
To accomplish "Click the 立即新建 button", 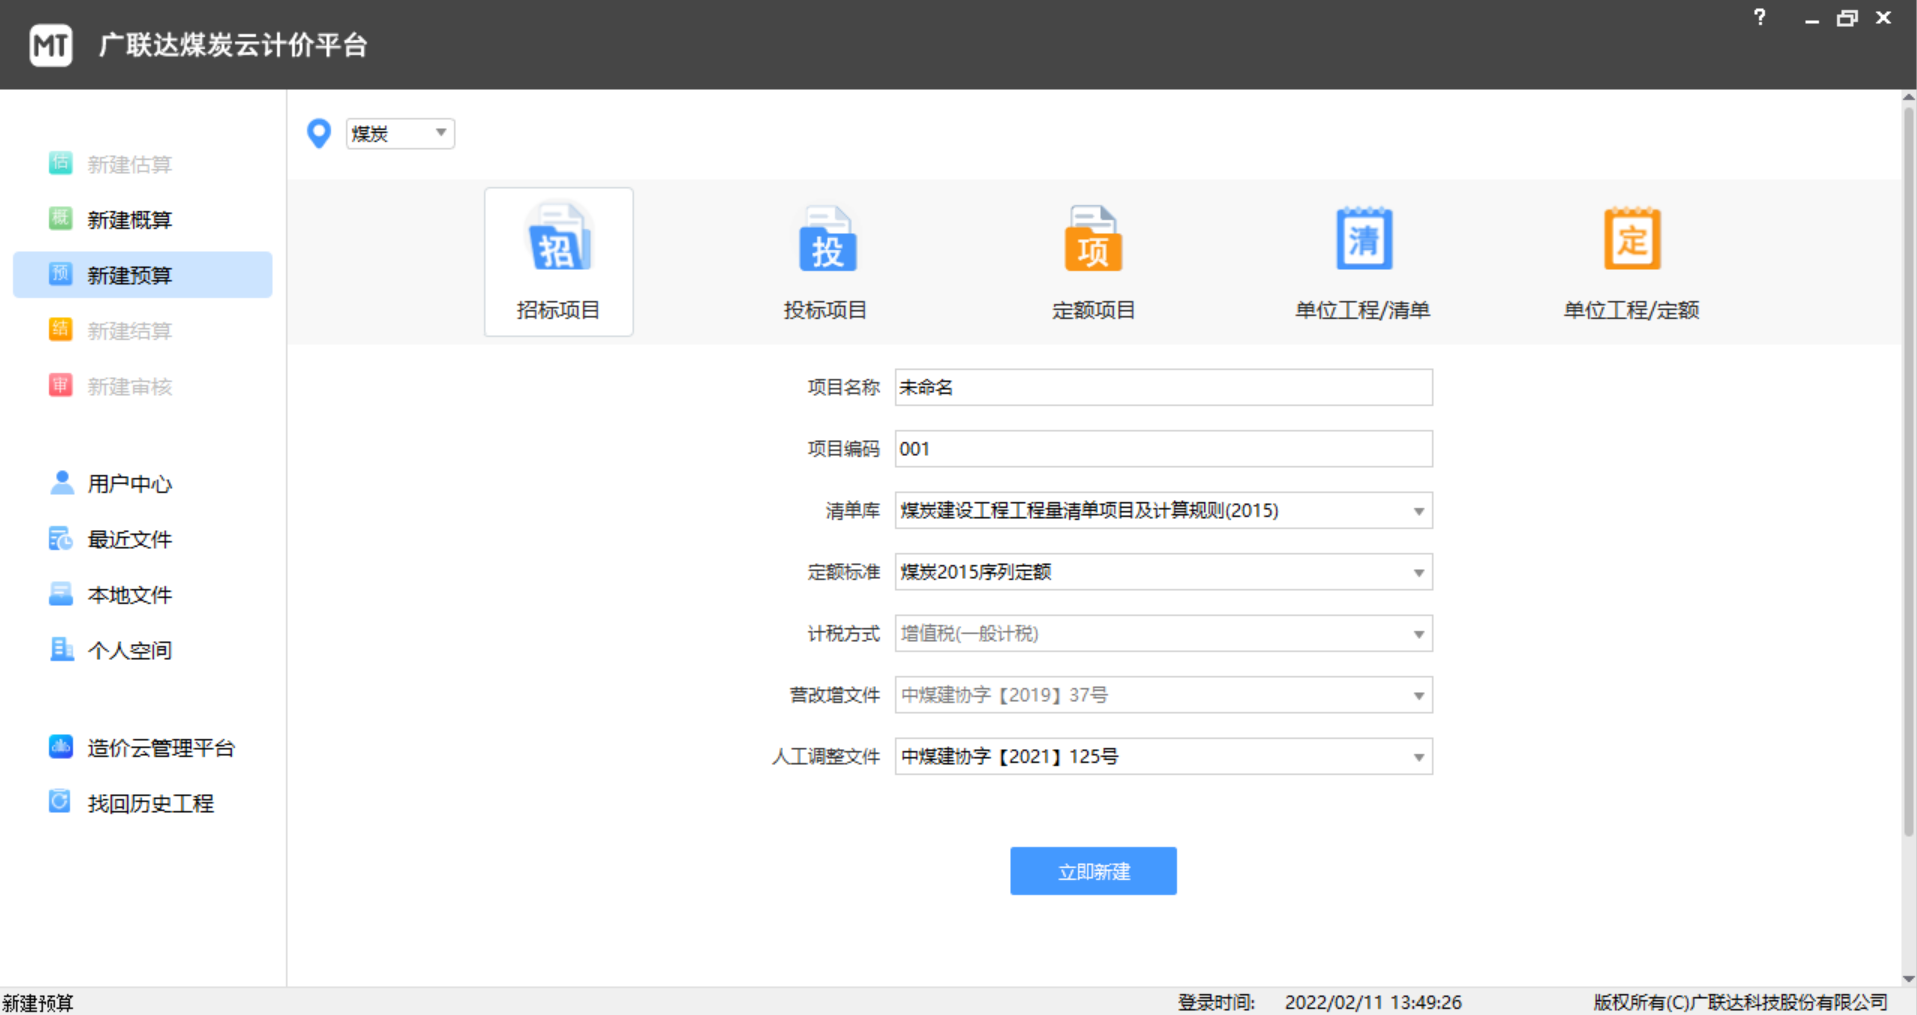I will pos(1093,871).
